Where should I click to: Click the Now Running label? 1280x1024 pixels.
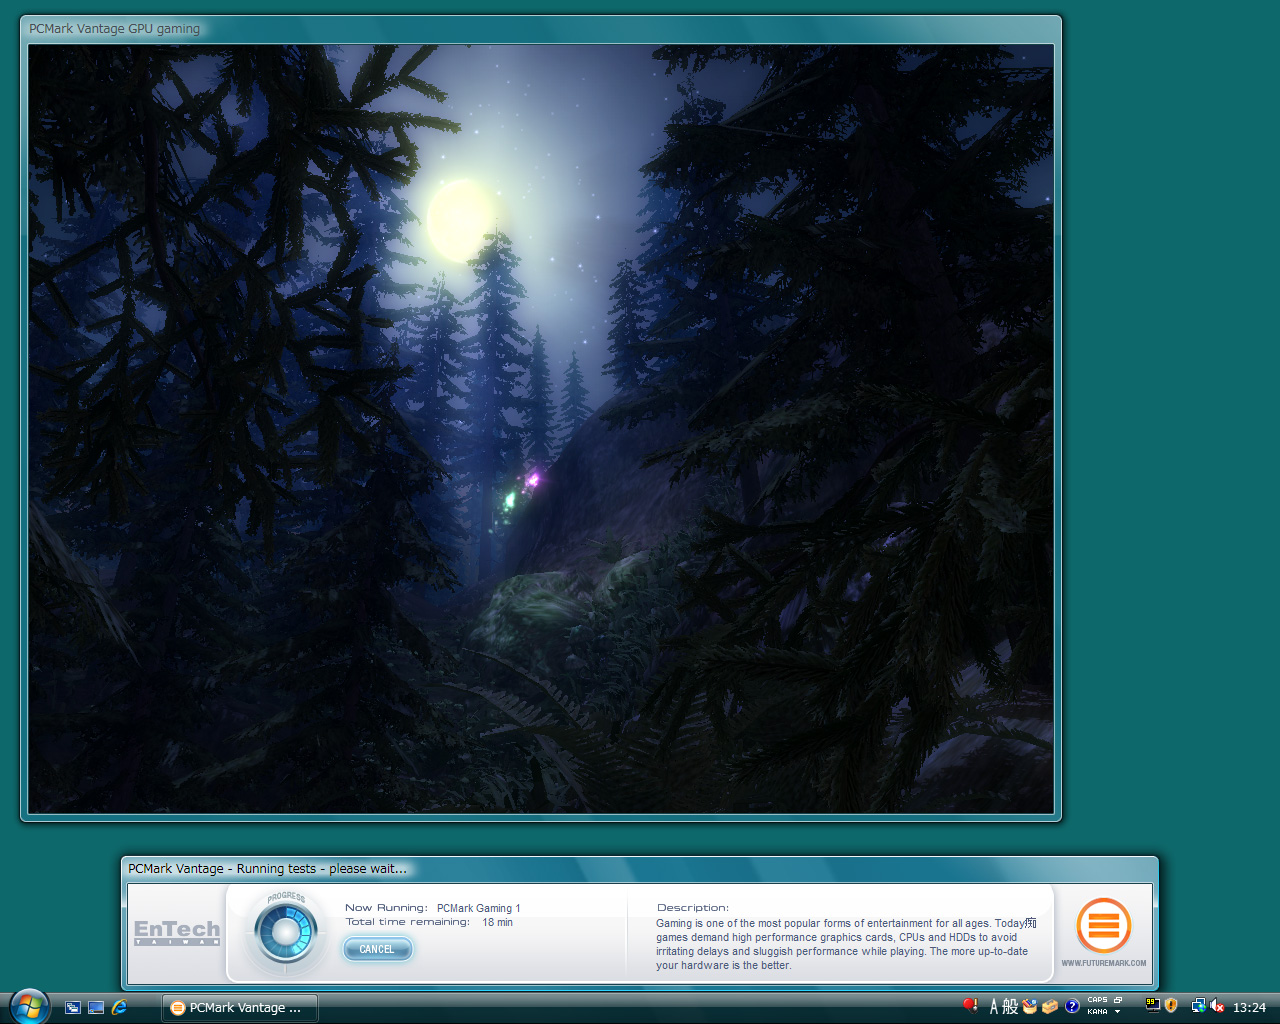click(x=386, y=908)
